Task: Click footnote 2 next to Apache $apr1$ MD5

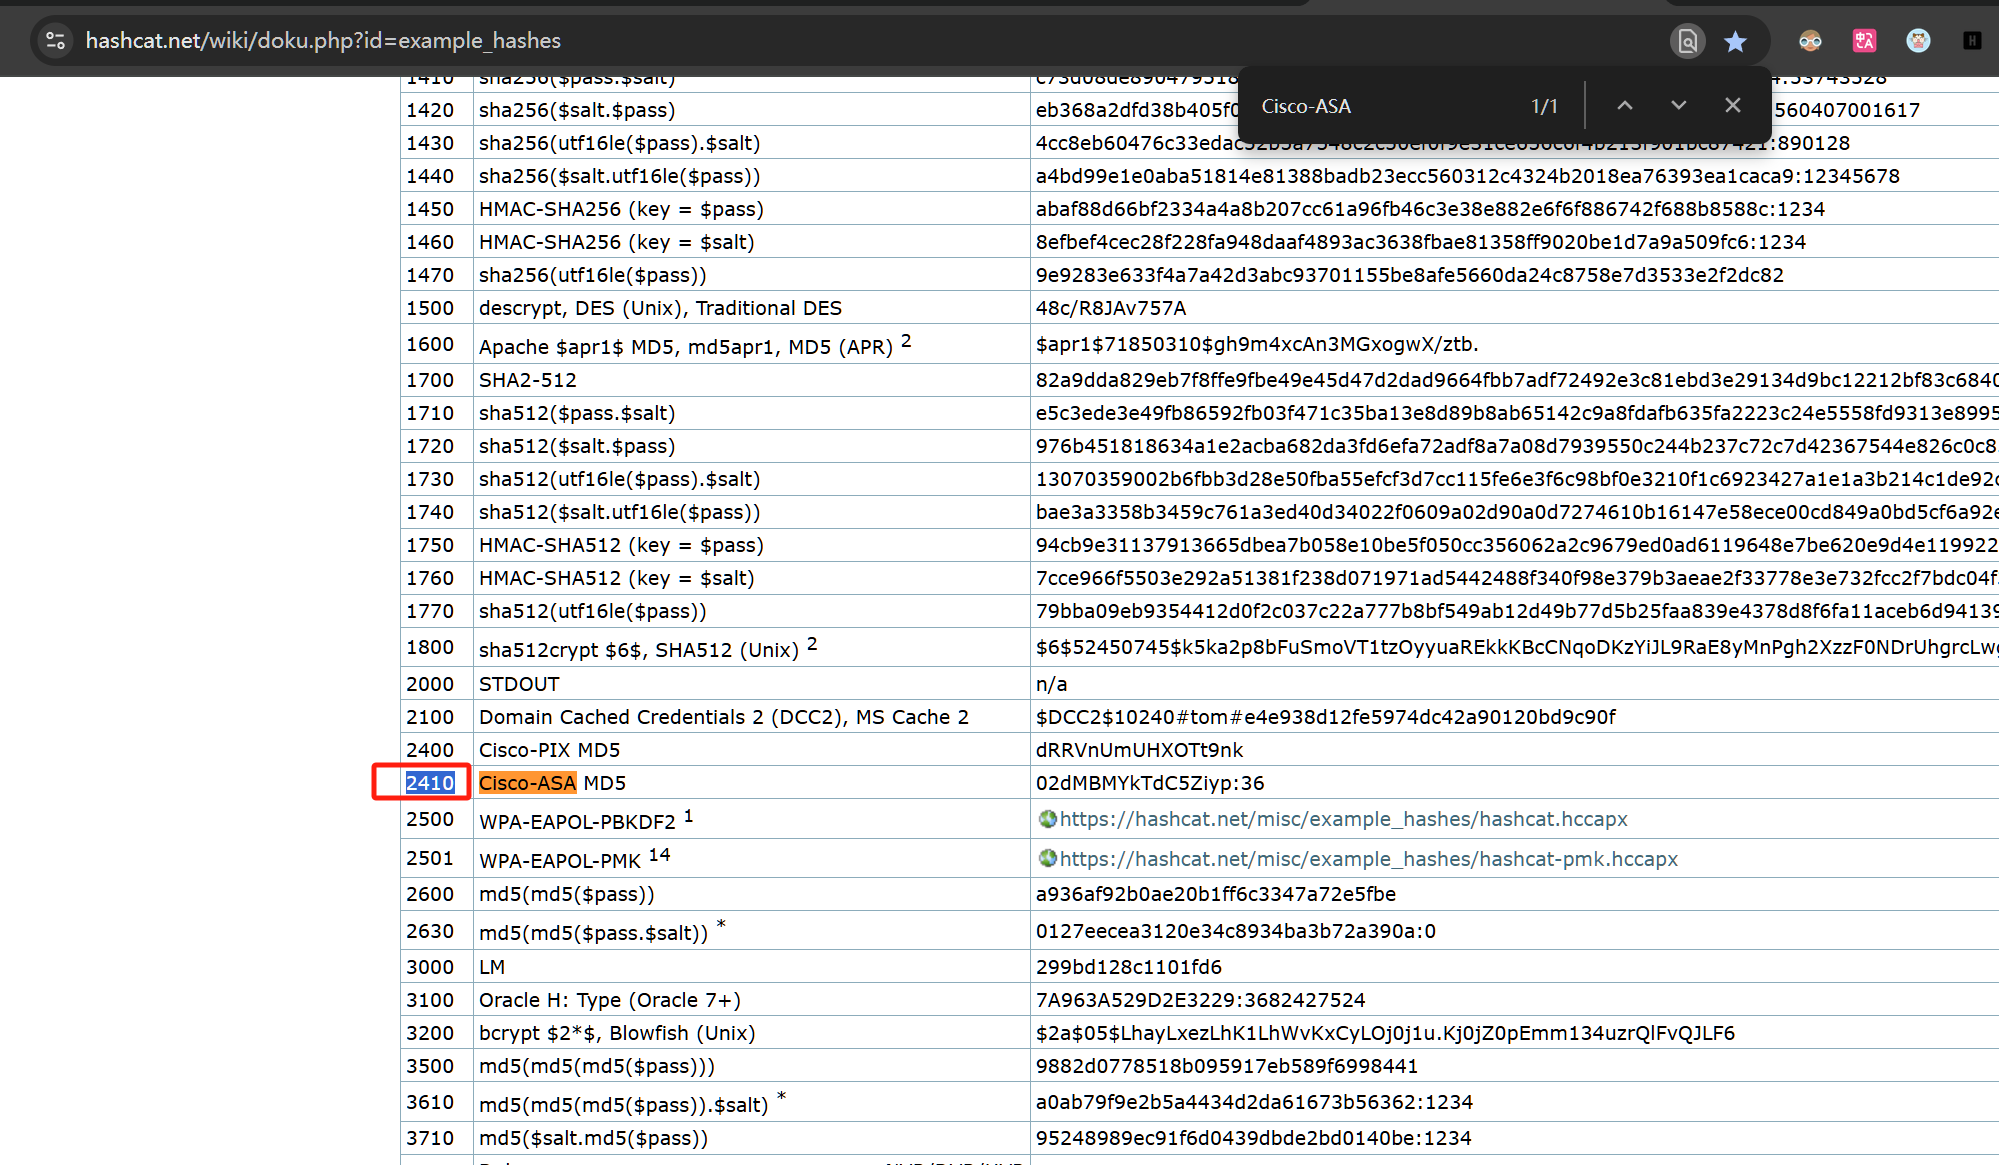Action: [906, 340]
